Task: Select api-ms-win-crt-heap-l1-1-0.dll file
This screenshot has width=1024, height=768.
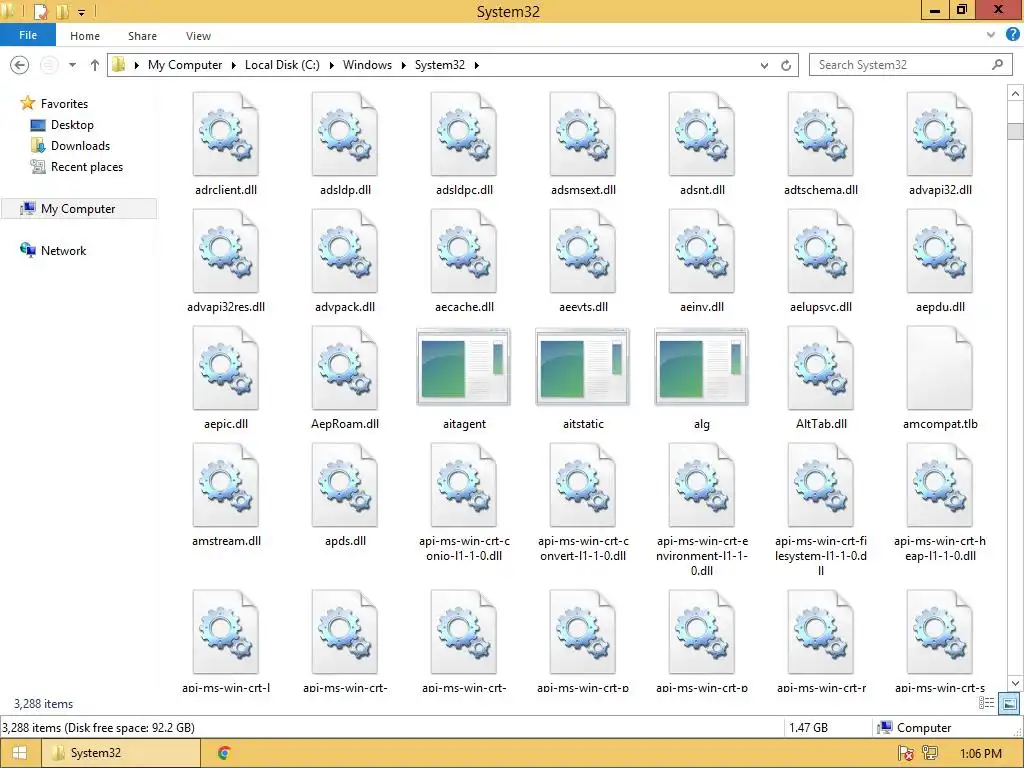Action: (x=940, y=485)
